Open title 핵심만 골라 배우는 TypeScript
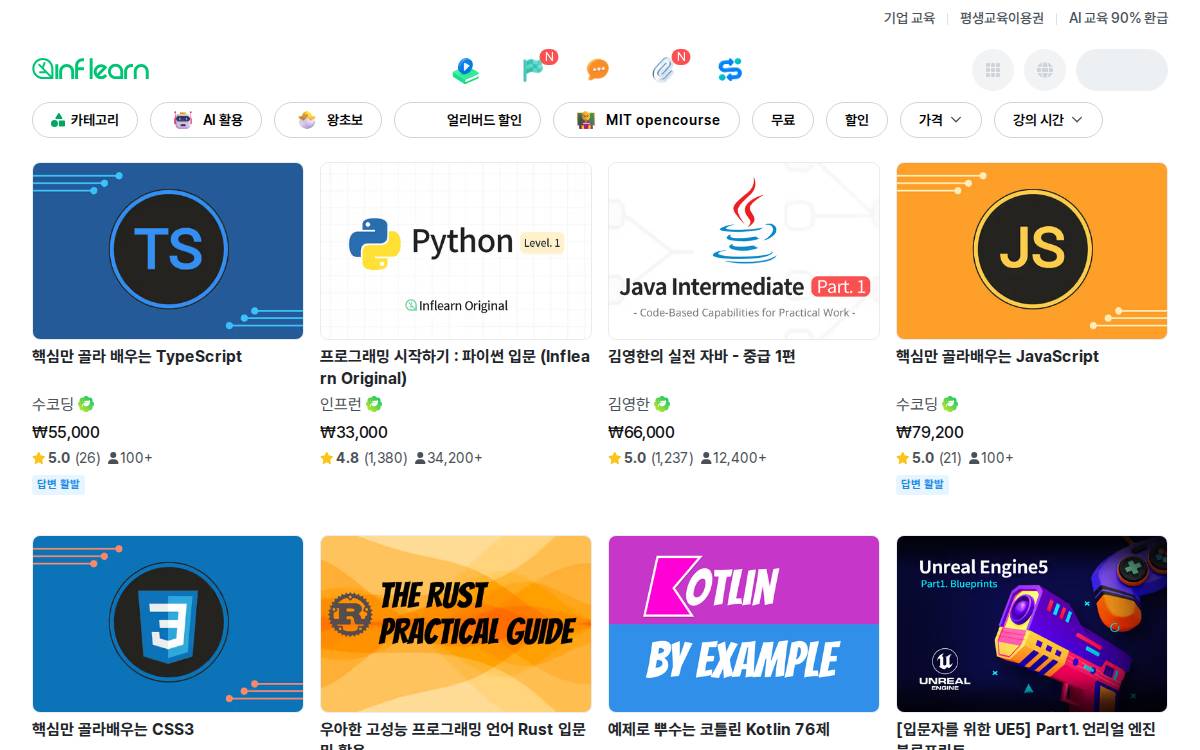 pyautogui.click(x=137, y=356)
